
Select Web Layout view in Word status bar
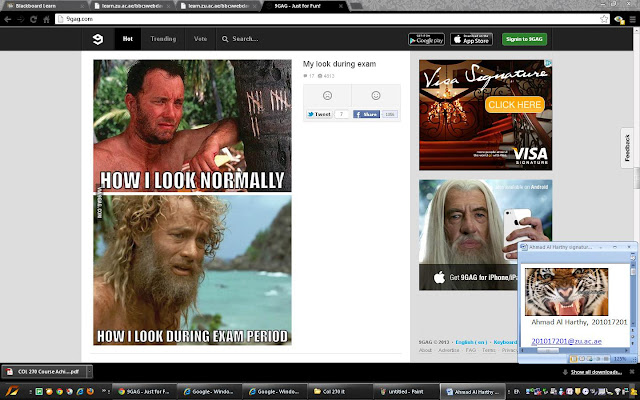pos(590,359)
